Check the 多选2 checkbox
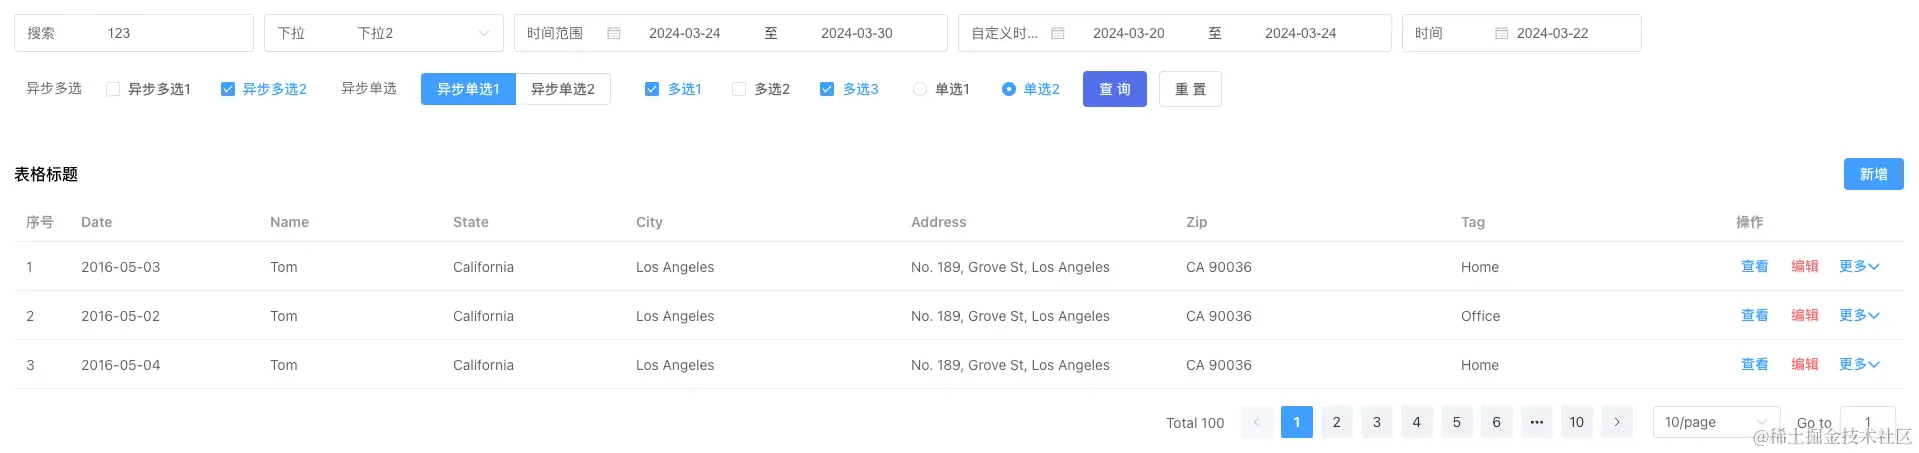1919x453 pixels. 739,89
